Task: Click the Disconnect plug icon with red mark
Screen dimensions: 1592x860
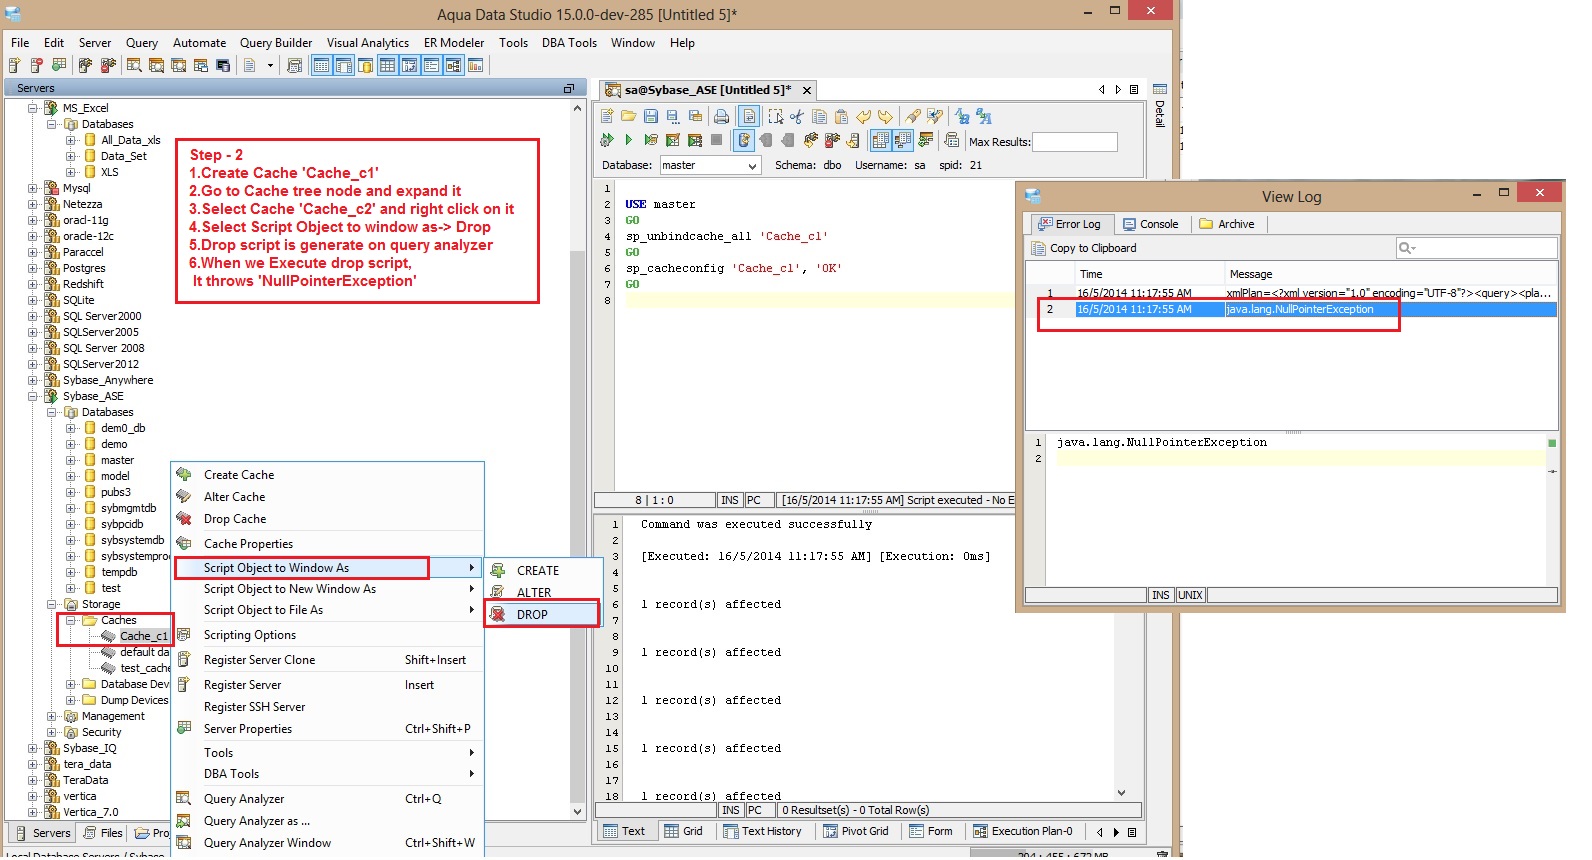Action: (x=832, y=140)
